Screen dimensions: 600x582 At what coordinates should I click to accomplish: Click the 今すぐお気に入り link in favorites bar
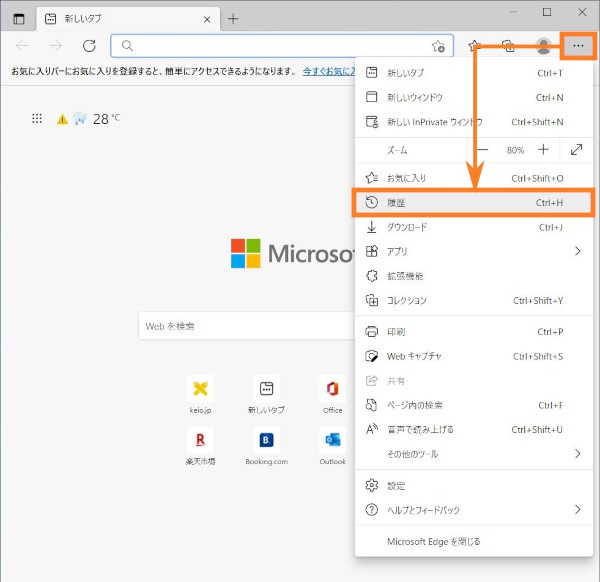(x=329, y=71)
